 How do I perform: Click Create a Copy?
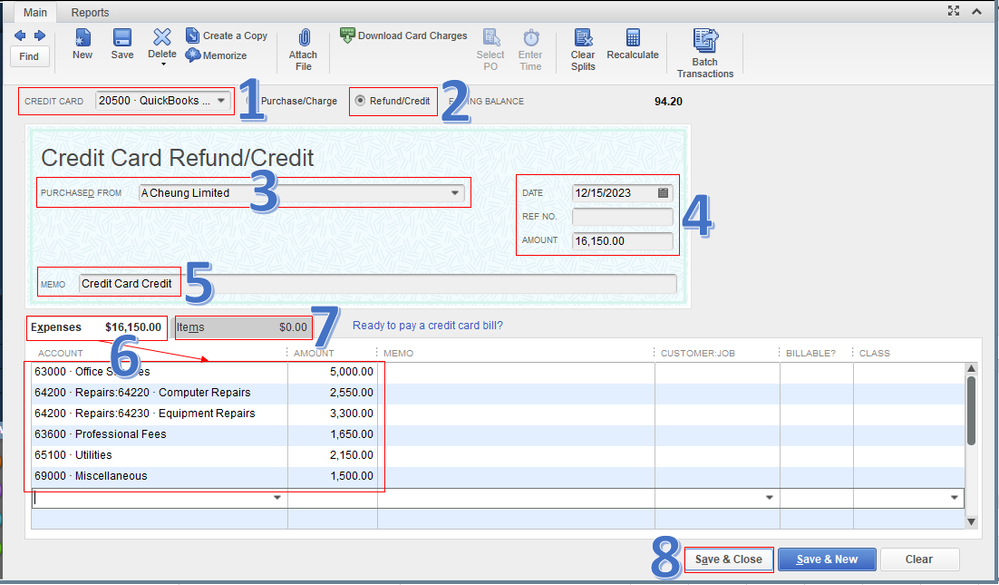pos(226,36)
